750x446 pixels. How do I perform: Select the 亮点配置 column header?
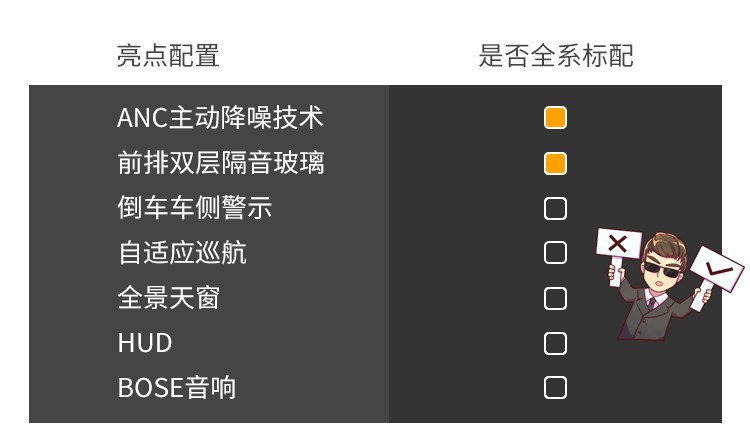(x=168, y=56)
